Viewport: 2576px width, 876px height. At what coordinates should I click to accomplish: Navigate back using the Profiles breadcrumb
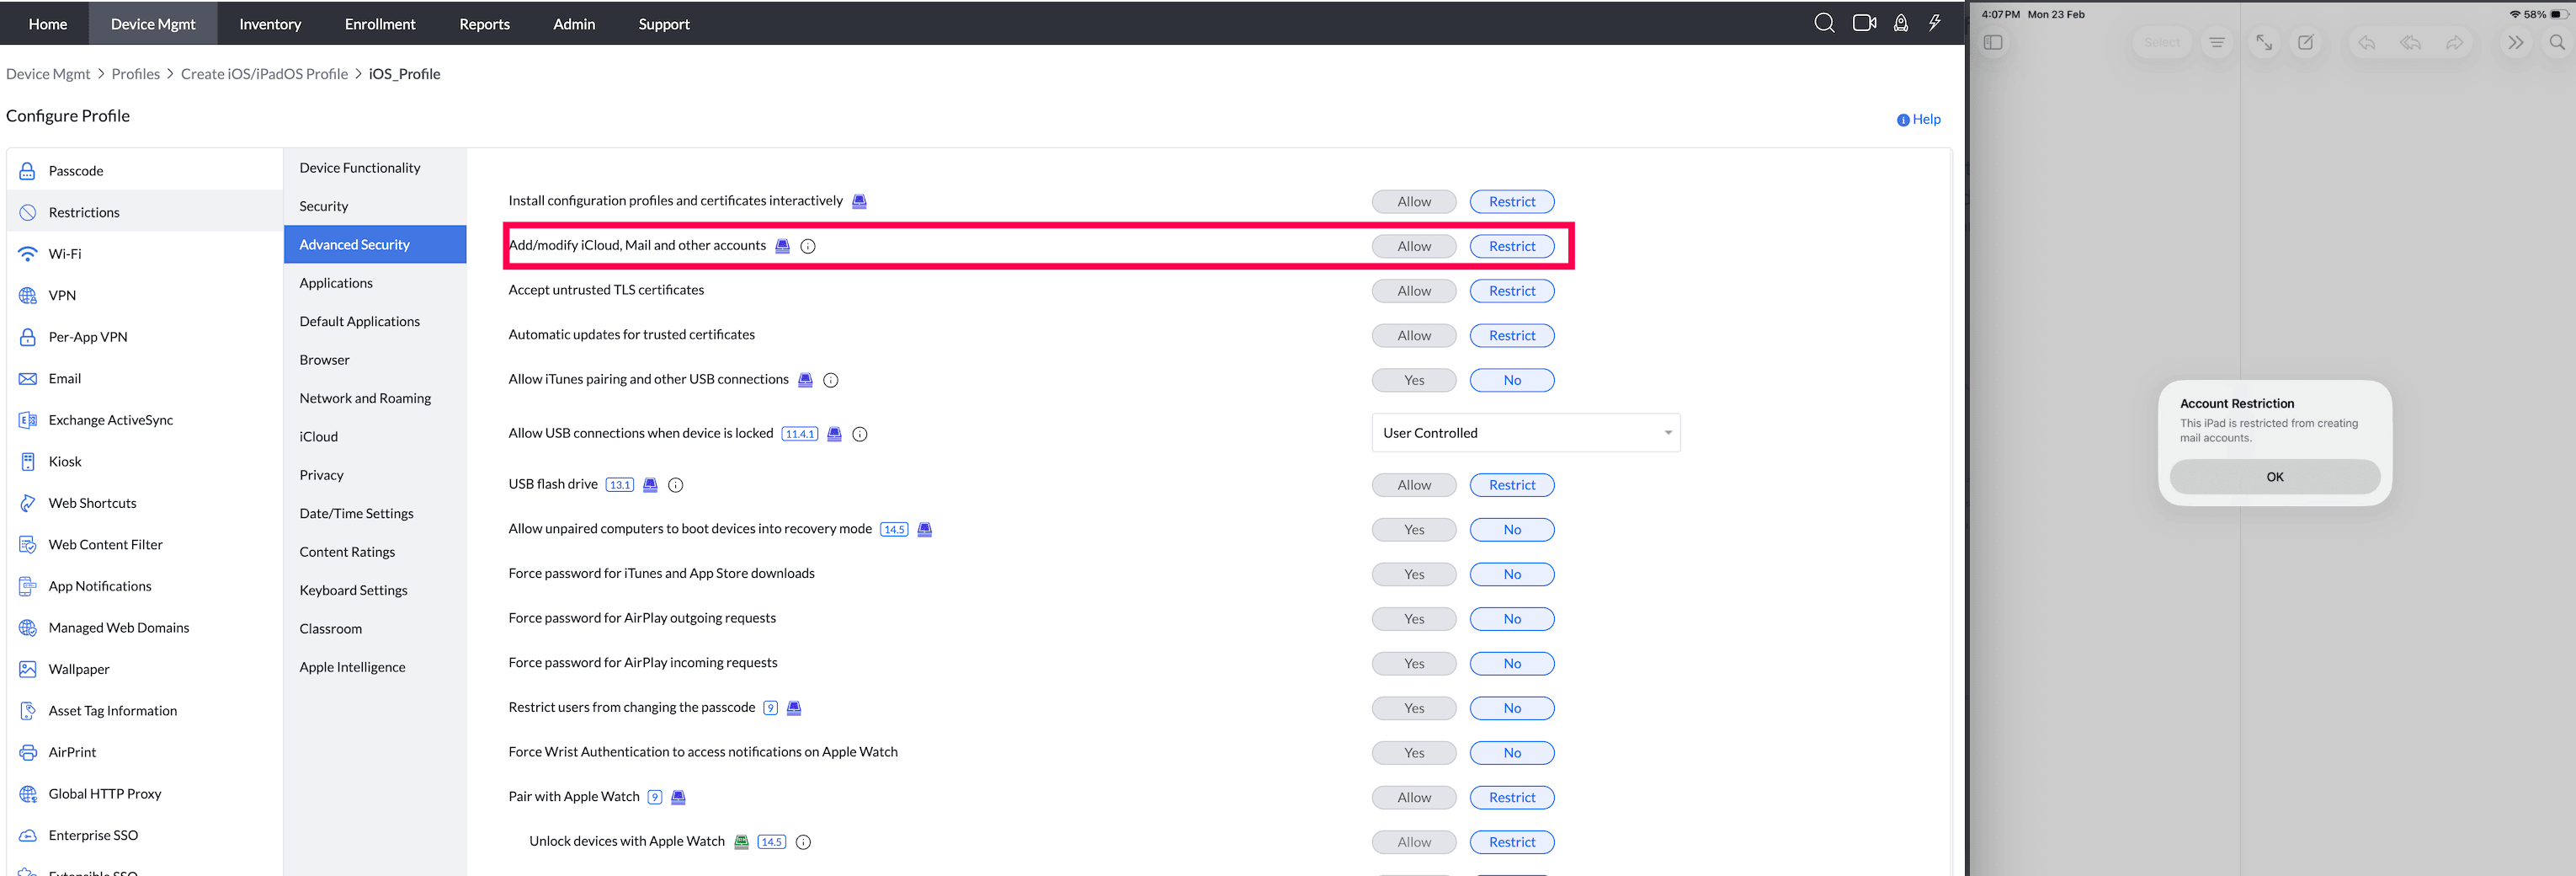136,73
